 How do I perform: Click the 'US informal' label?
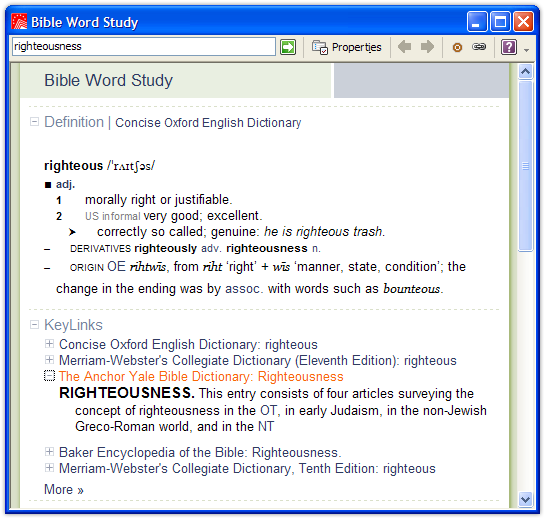click(x=113, y=216)
